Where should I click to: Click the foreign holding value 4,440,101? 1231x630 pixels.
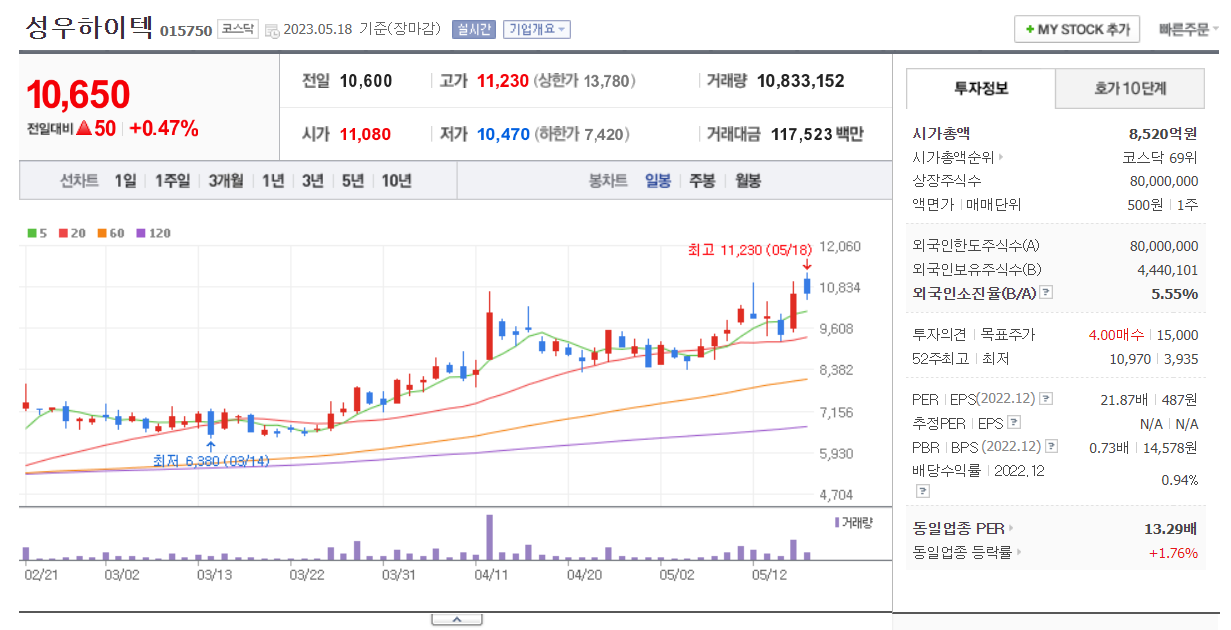[x=1166, y=269]
